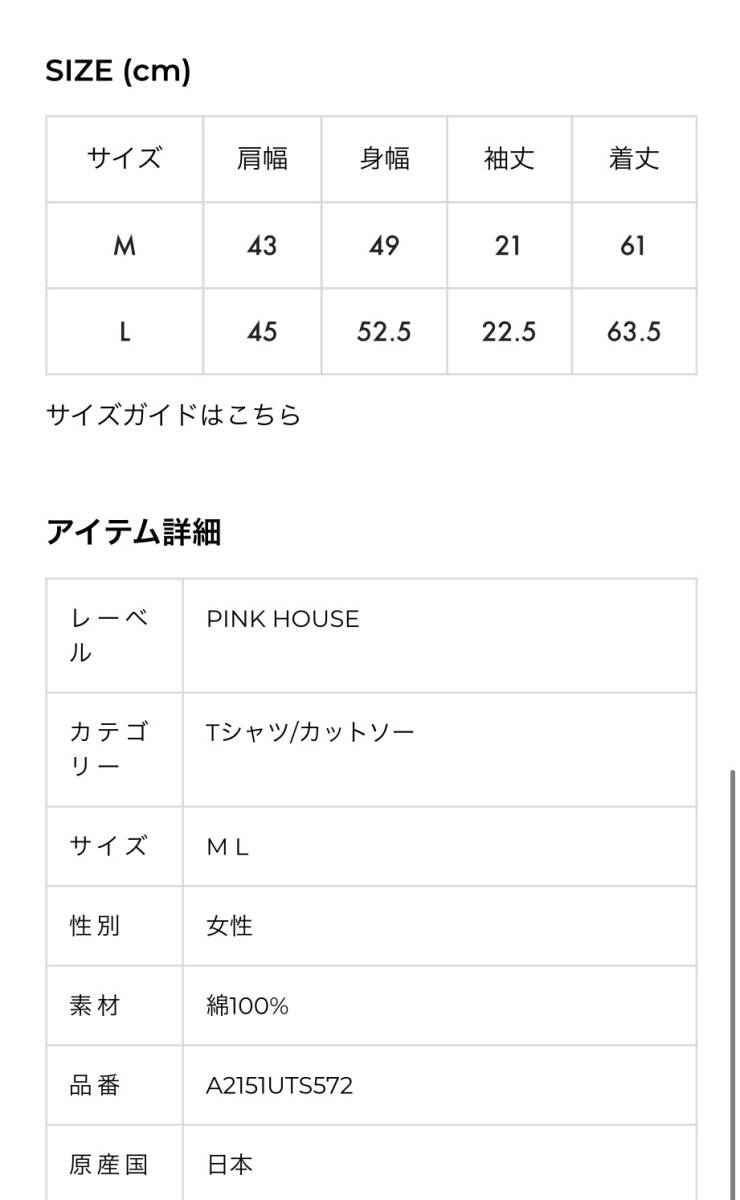Click the L row label in size table
This screenshot has height=1200, width=740.
(x=124, y=332)
